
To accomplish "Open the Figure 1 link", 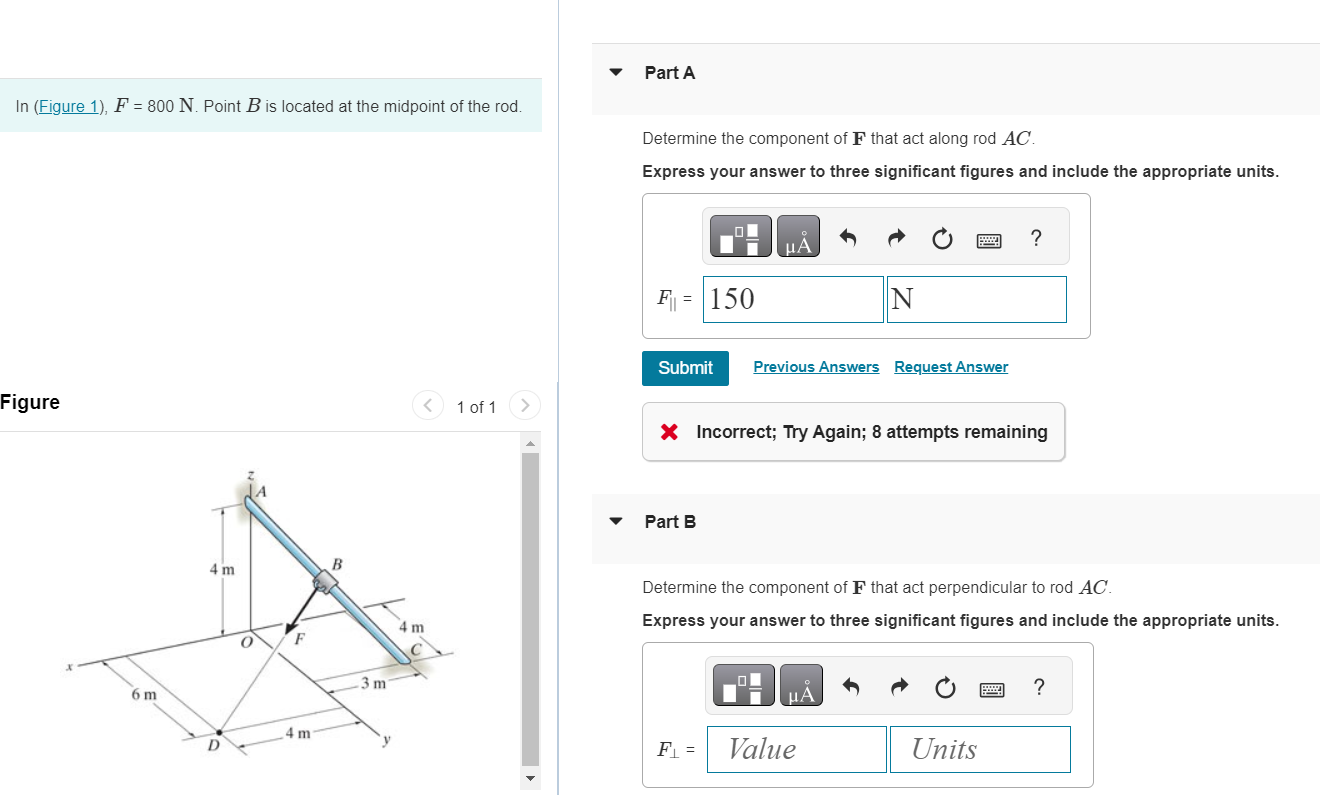I will click(x=68, y=106).
